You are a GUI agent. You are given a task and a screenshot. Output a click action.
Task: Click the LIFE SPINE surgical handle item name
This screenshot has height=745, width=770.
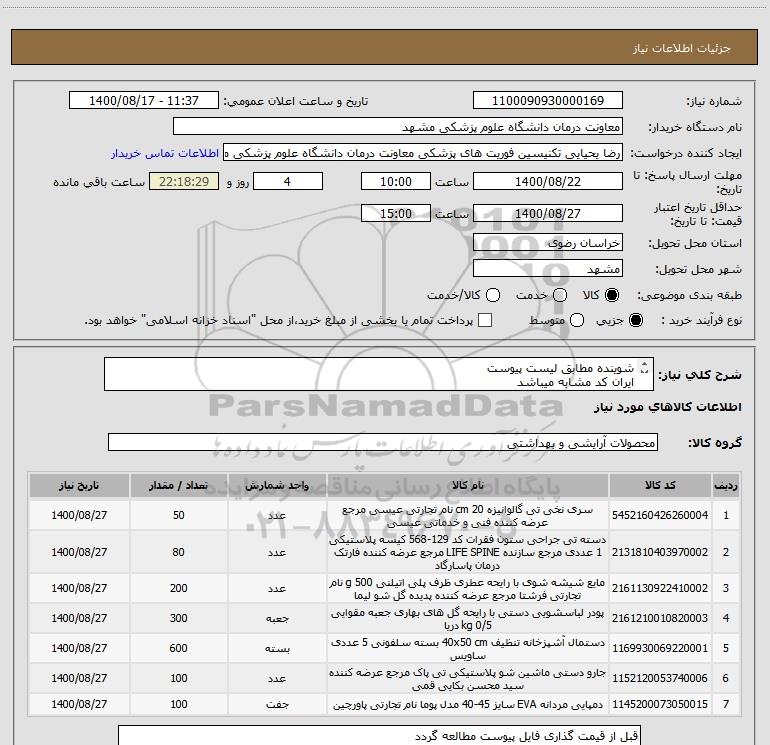coord(468,552)
